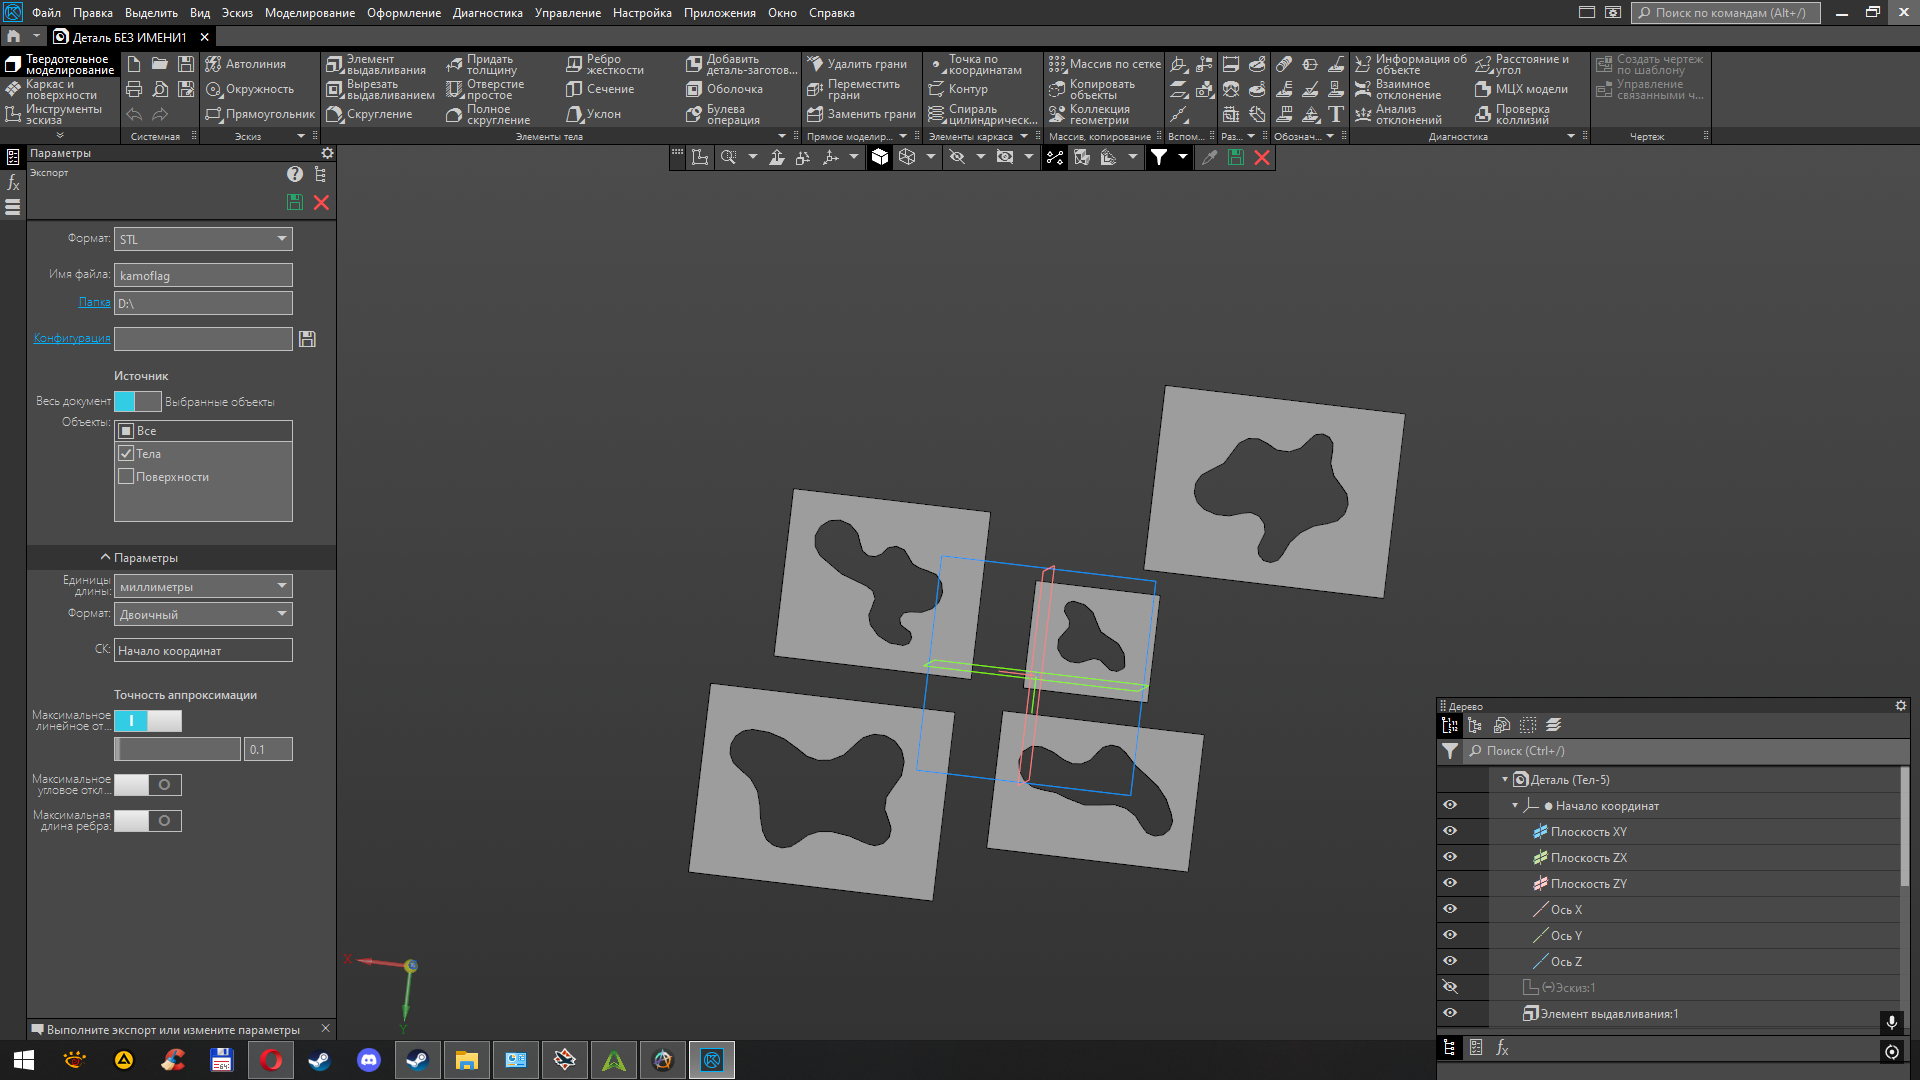Select the Оболочка shell tool
The image size is (1920, 1080).
click(x=725, y=89)
